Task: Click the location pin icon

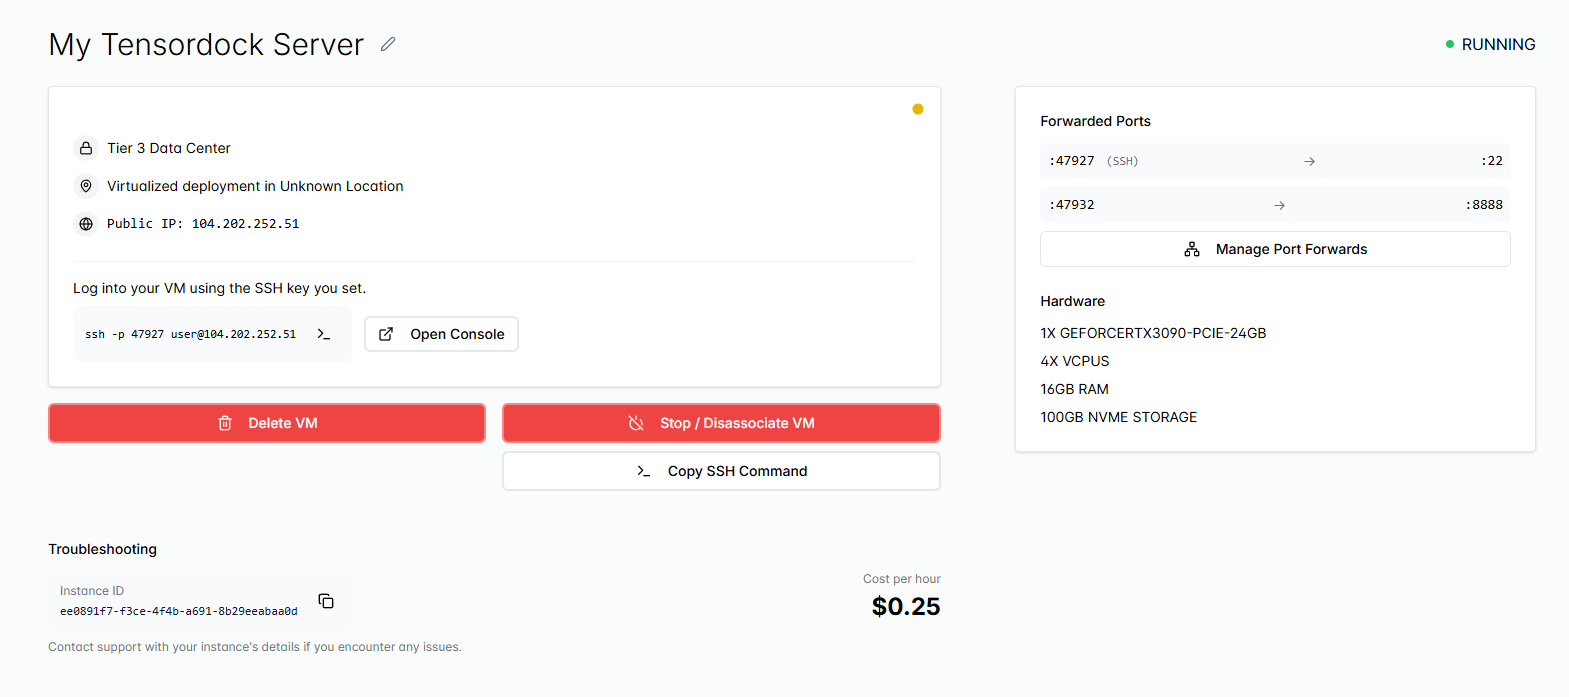Action: click(86, 186)
